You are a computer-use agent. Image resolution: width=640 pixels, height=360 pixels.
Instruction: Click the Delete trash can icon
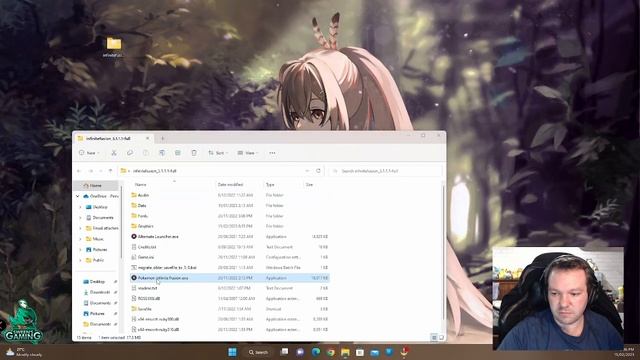pos(194,153)
